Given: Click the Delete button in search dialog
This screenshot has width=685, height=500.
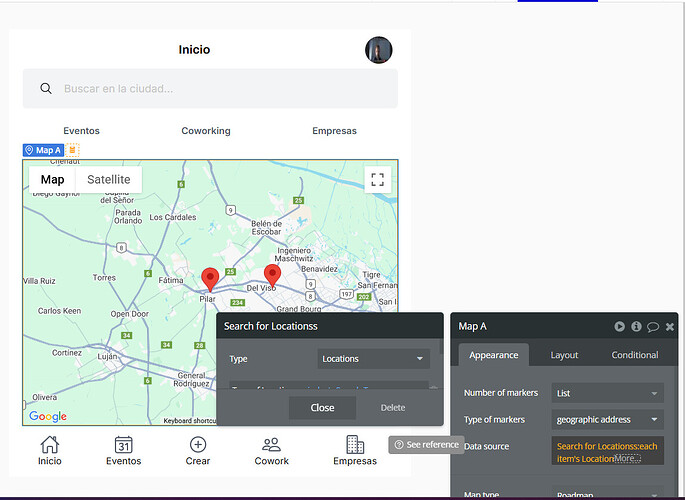Looking at the screenshot, I should tap(393, 407).
